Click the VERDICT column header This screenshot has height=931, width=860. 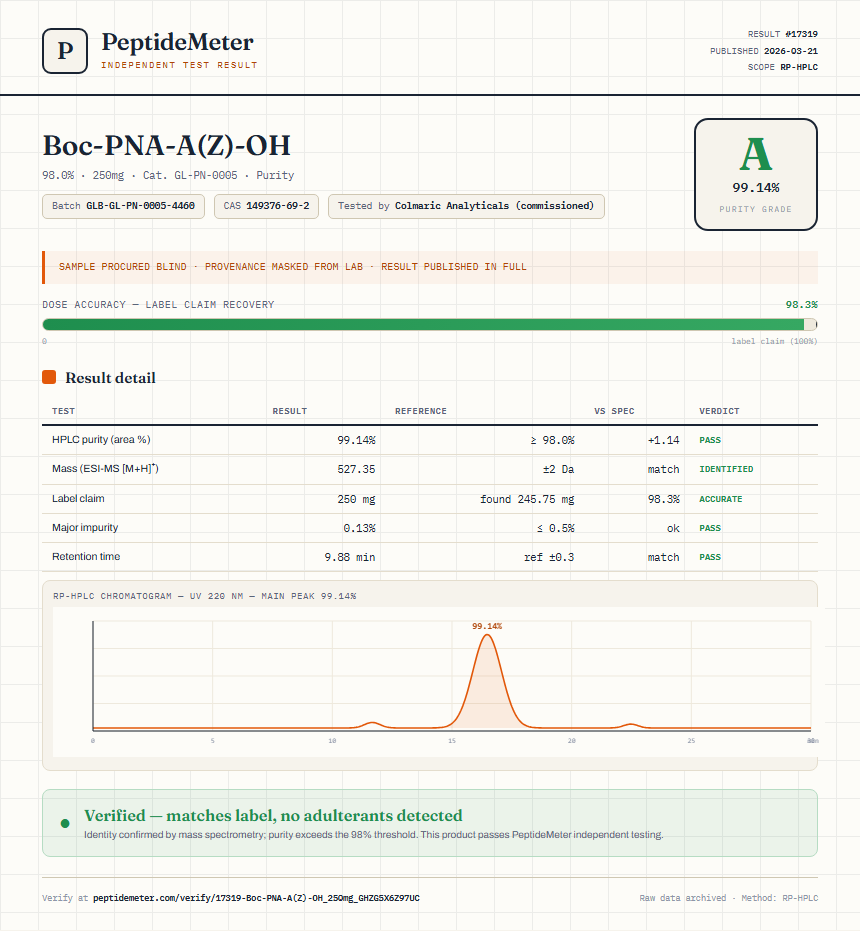(719, 411)
